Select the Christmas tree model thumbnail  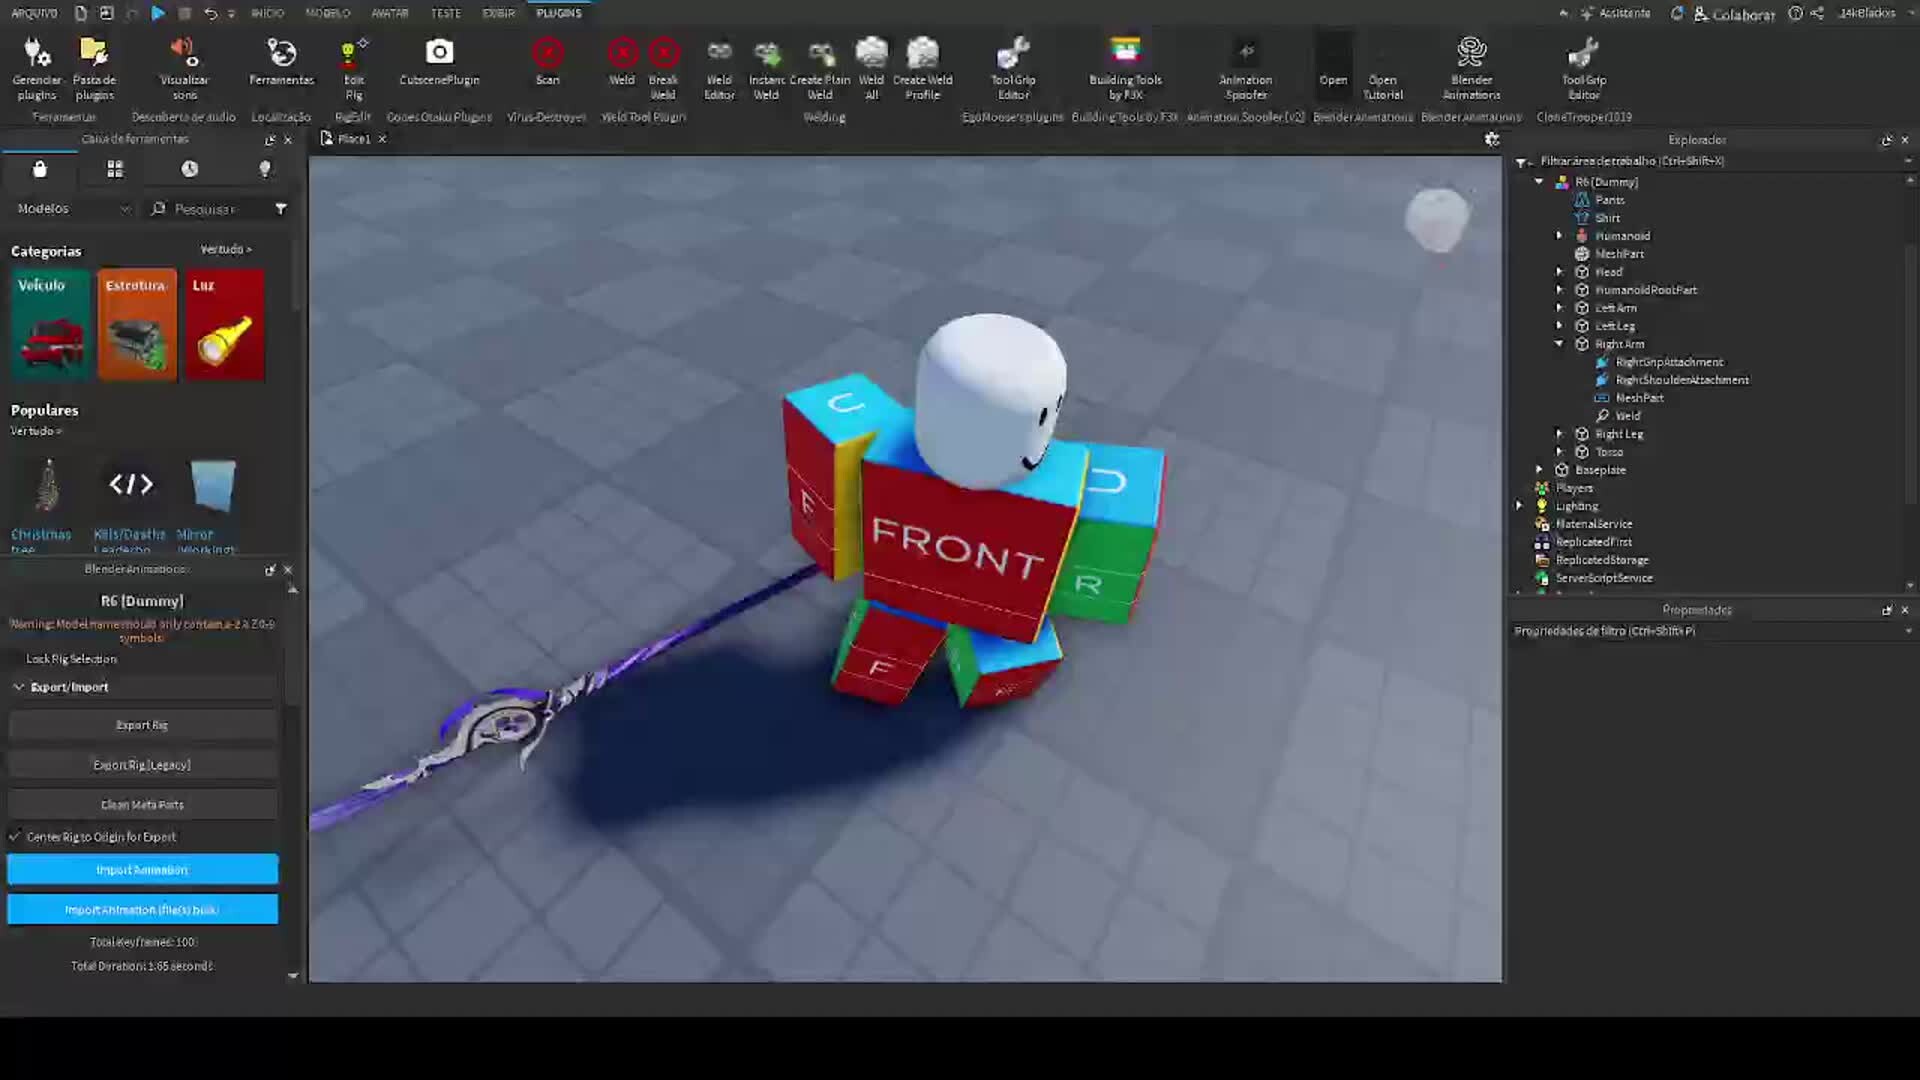46,485
